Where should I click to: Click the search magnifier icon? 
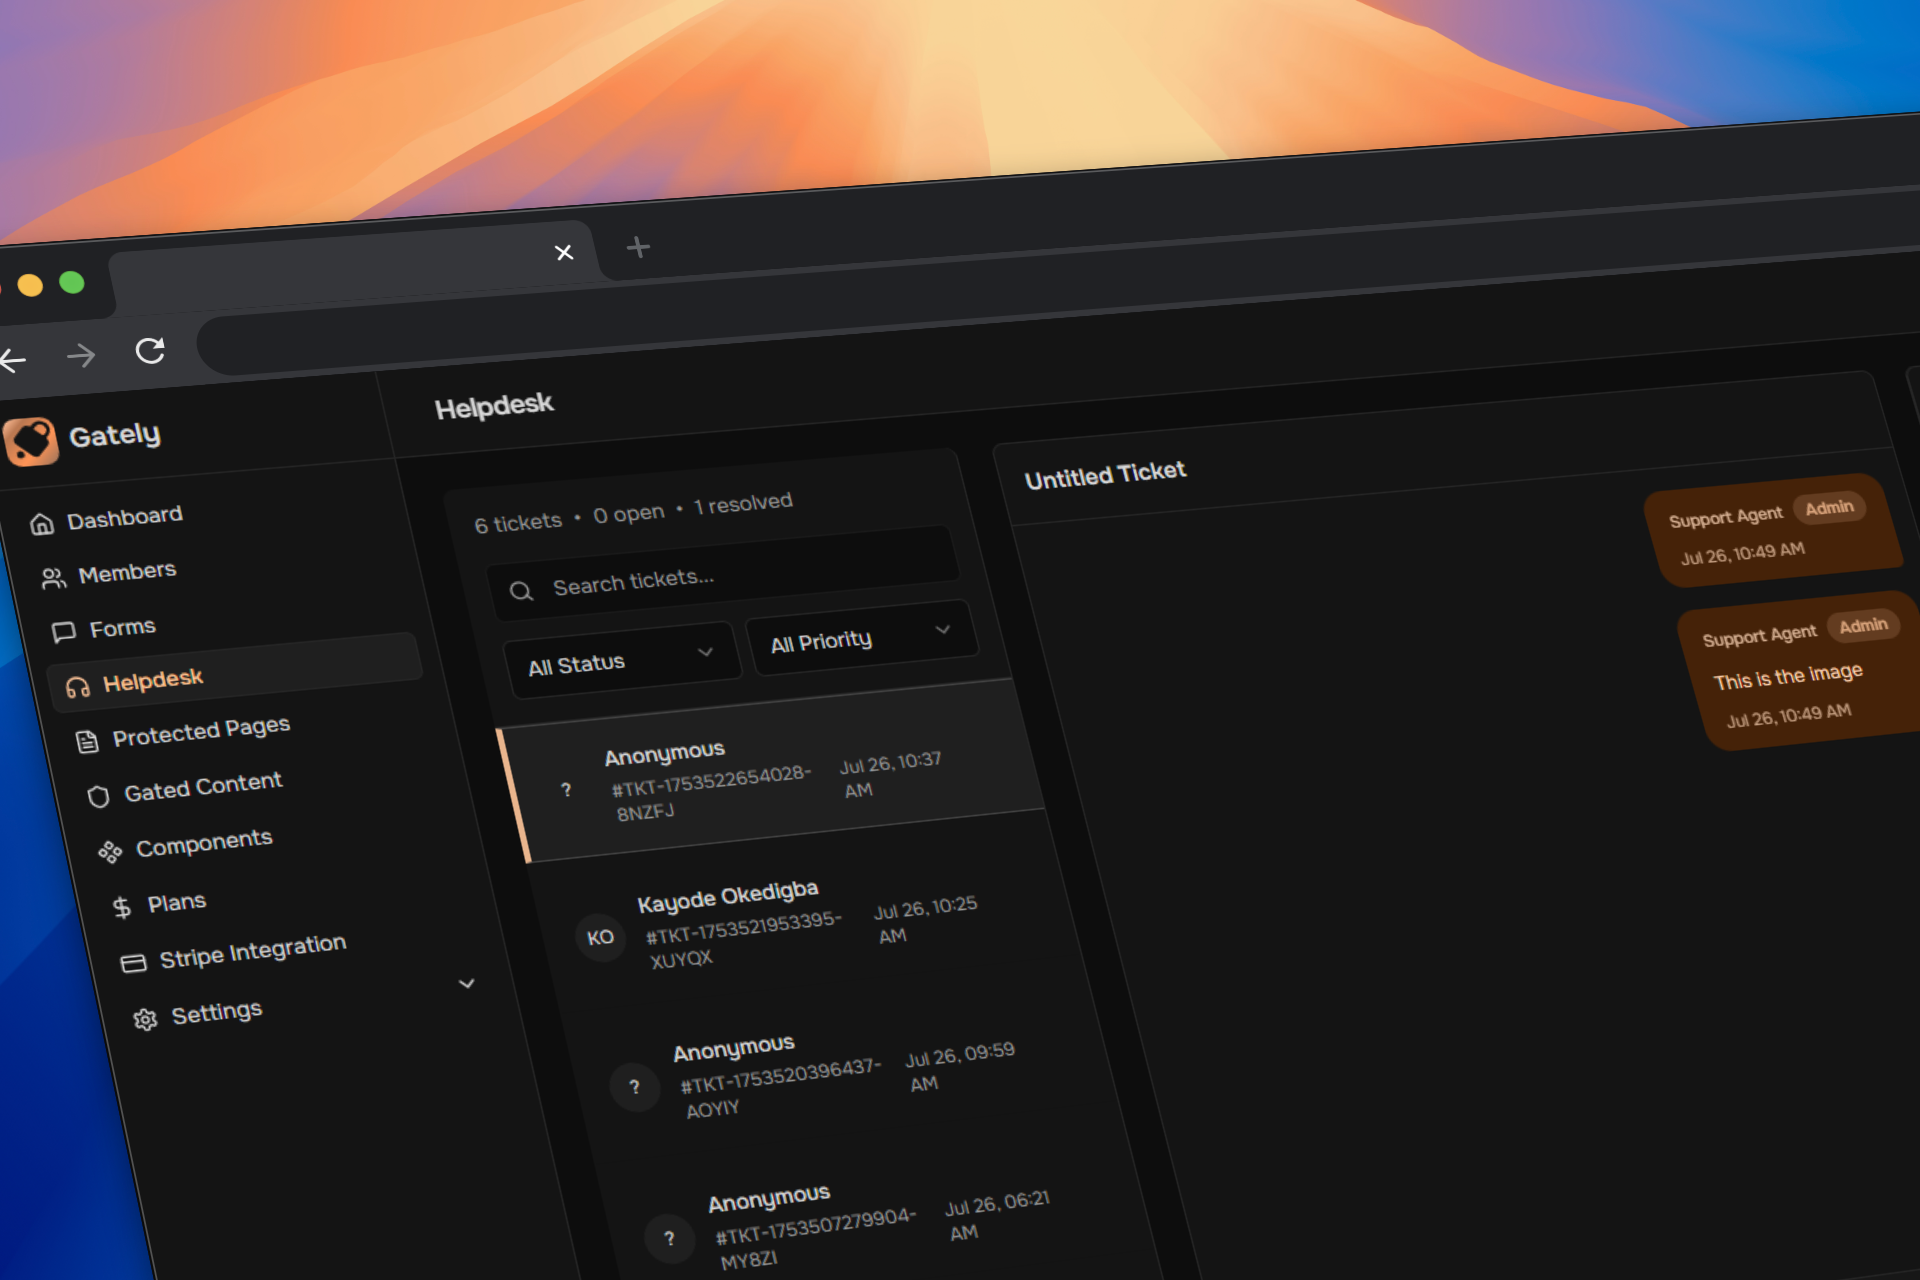point(521,591)
